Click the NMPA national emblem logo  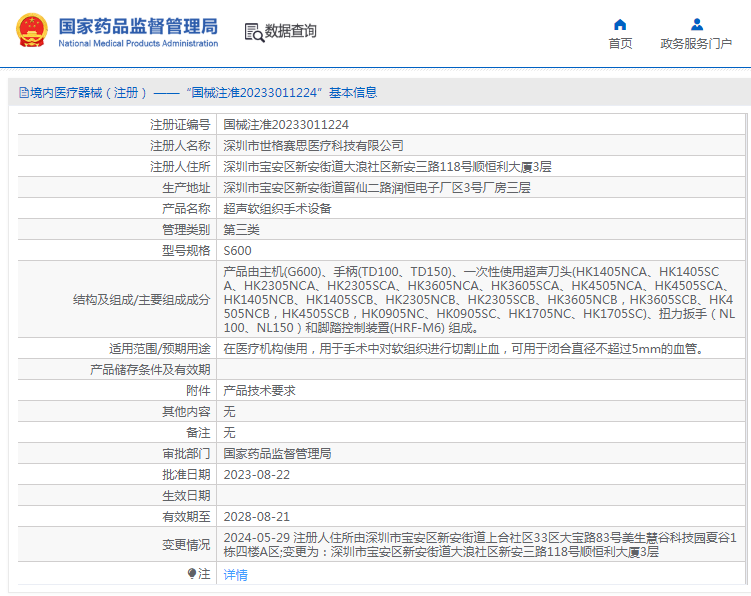(32, 30)
